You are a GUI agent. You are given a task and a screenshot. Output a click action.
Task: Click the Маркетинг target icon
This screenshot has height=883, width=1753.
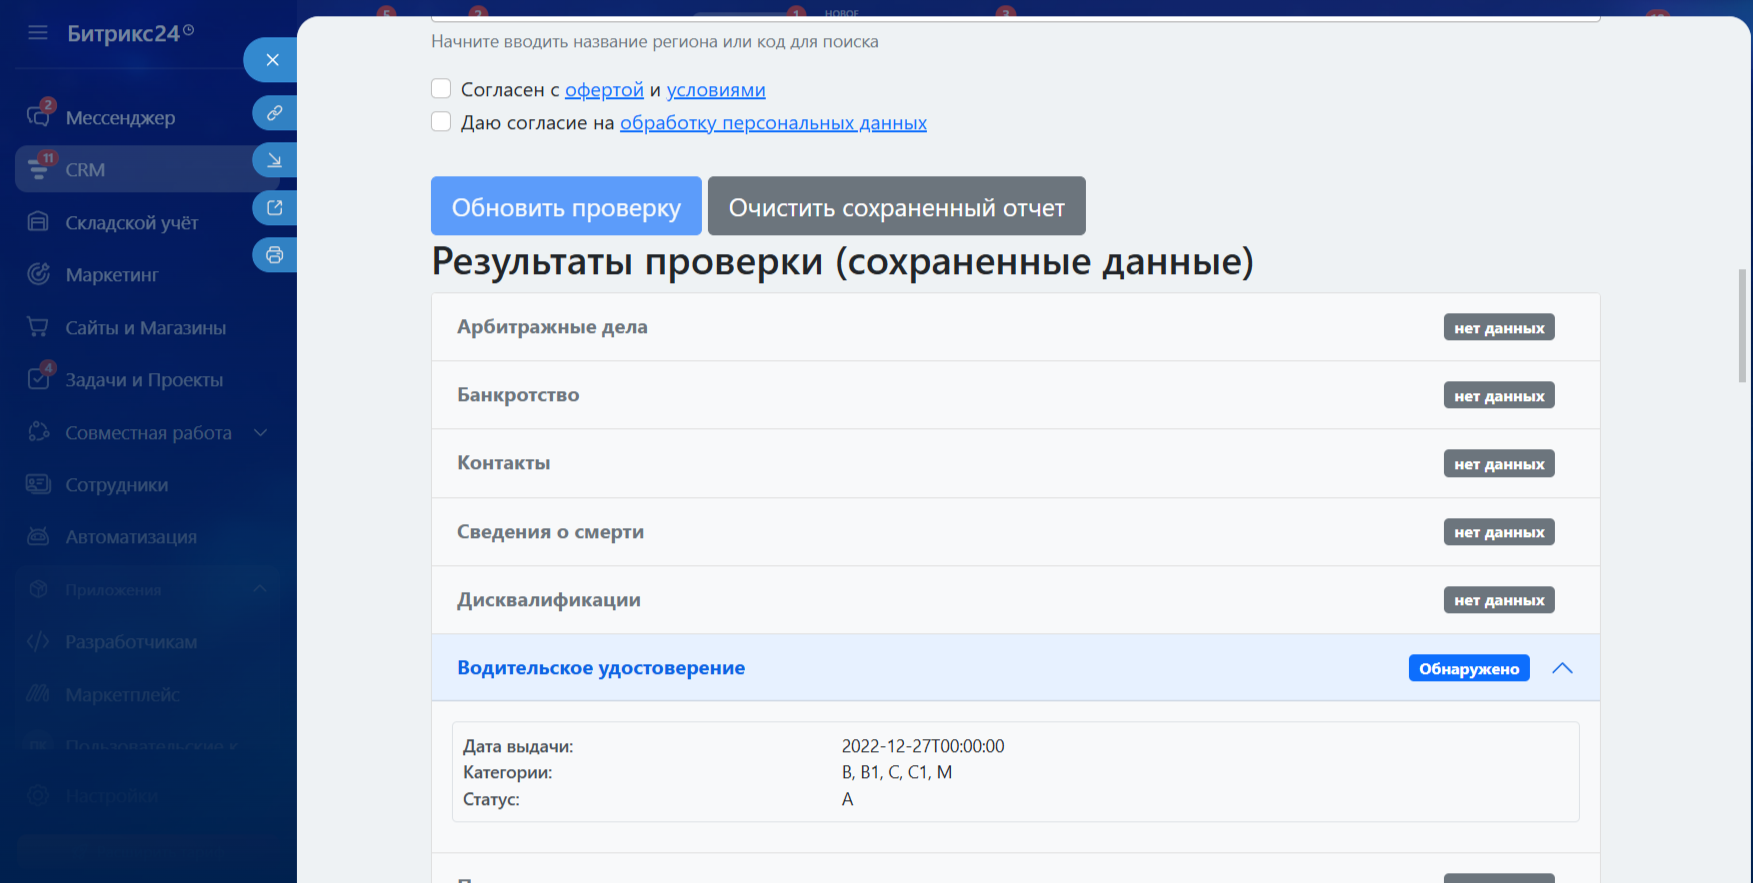38,274
